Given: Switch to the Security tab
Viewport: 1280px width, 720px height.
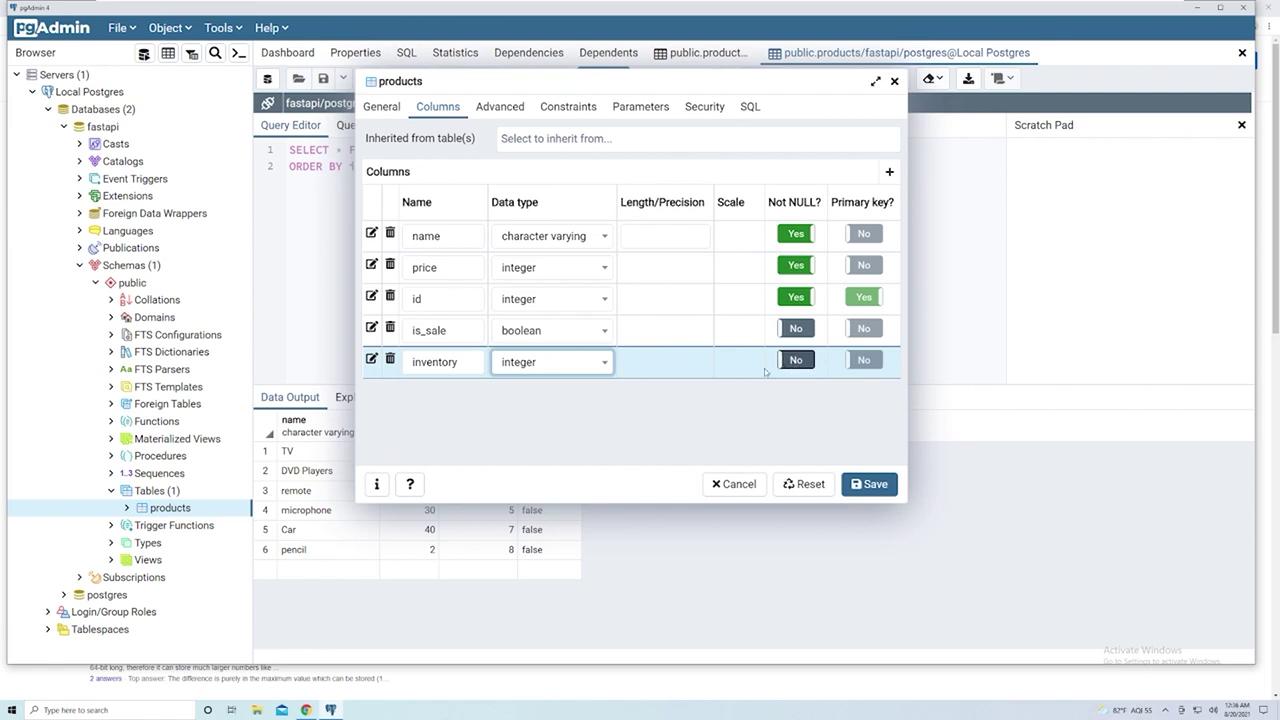Looking at the screenshot, I should (705, 107).
